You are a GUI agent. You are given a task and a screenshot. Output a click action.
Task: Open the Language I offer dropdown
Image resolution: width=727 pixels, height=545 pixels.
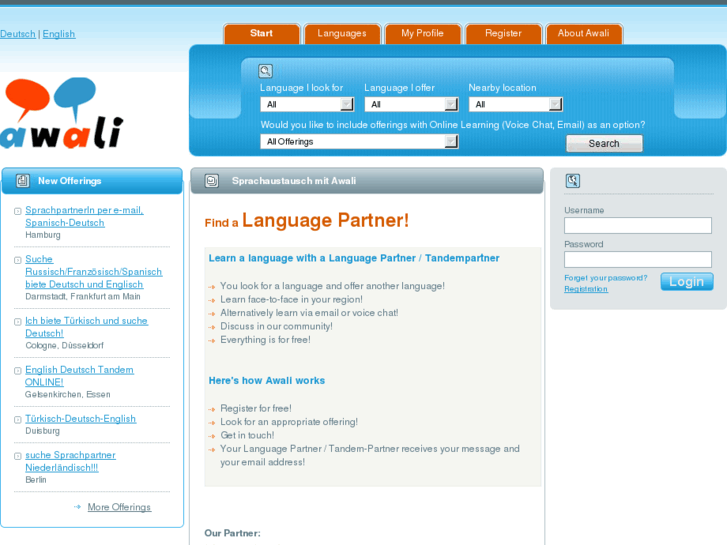(x=411, y=104)
